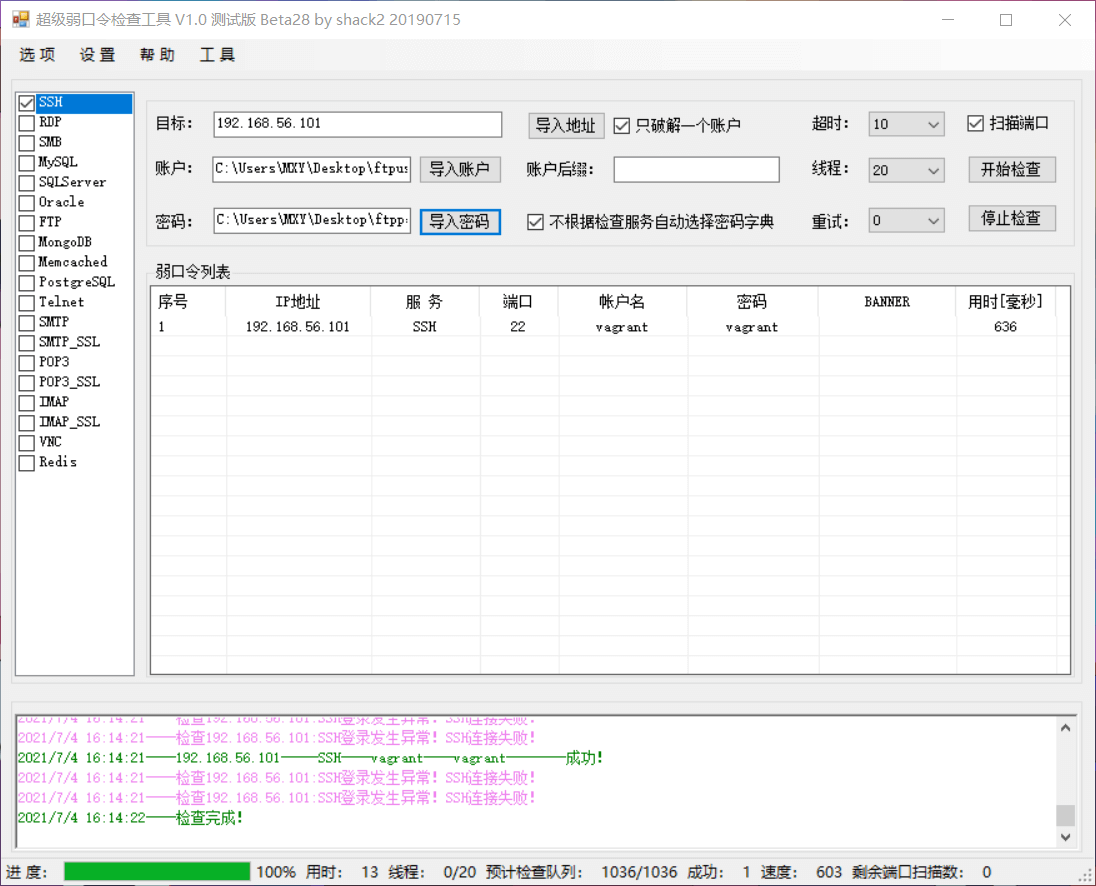The image size is (1096, 886).
Task: Check the IMAP_SSL checkbox
Action: coord(27,423)
